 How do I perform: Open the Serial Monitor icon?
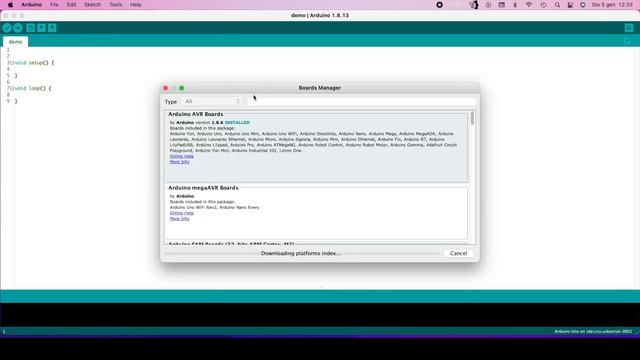point(629,28)
